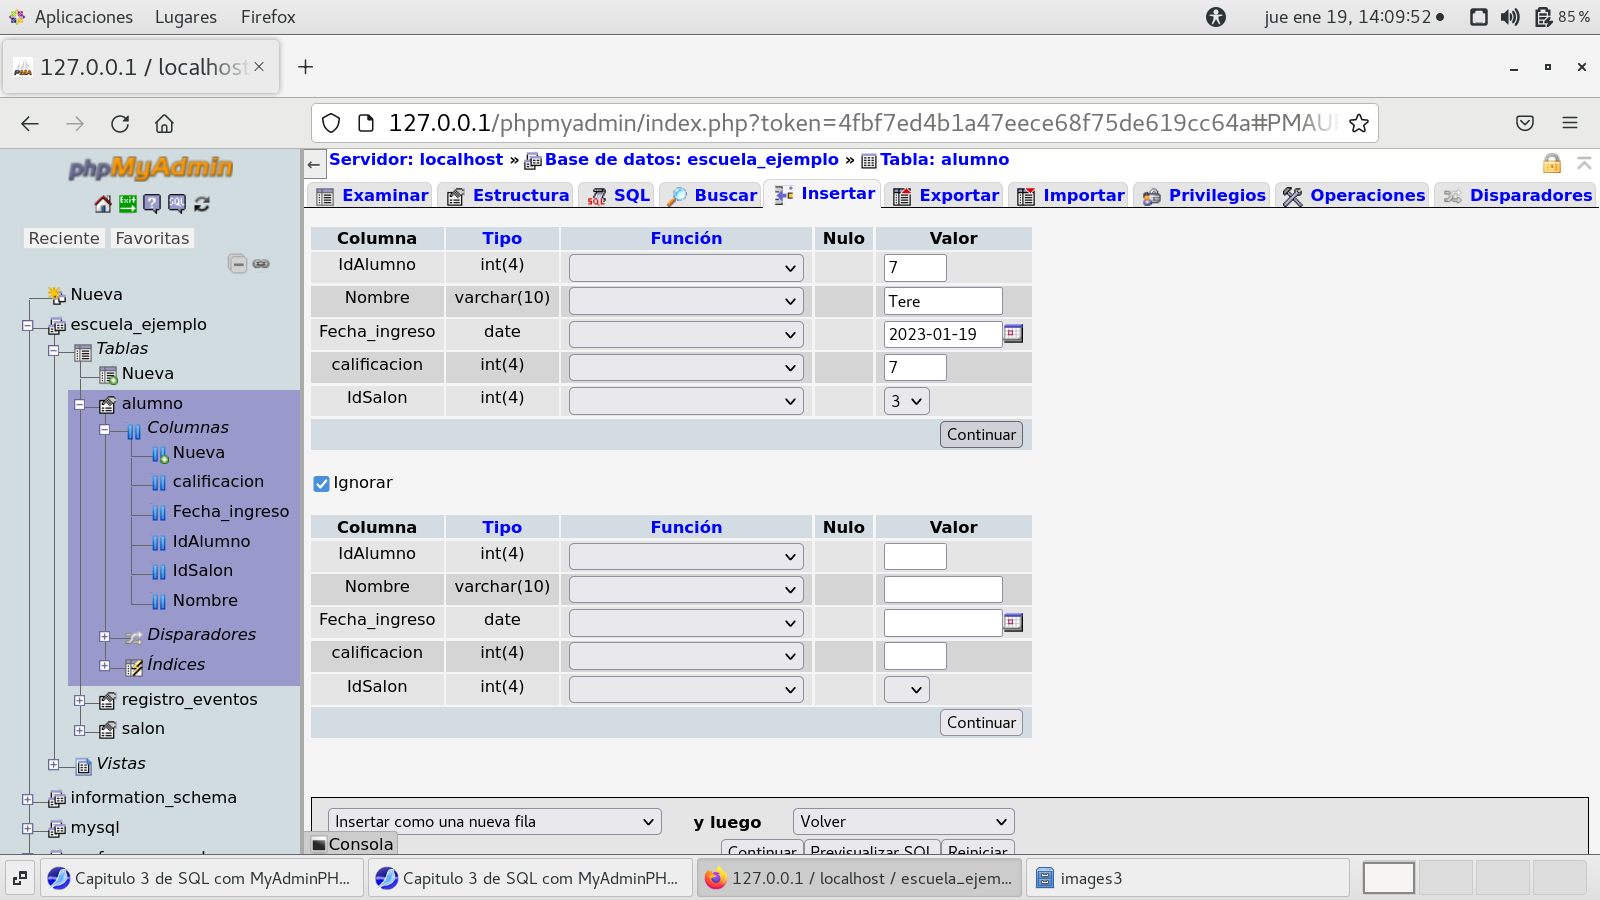Expand the registro_eventos table node
1600x900 pixels.
[x=79, y=700]
